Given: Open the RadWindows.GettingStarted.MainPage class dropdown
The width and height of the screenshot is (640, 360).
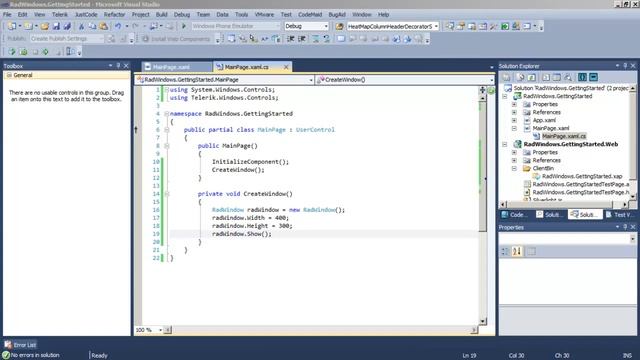Looking at the screenshot, I should (311, 80).
